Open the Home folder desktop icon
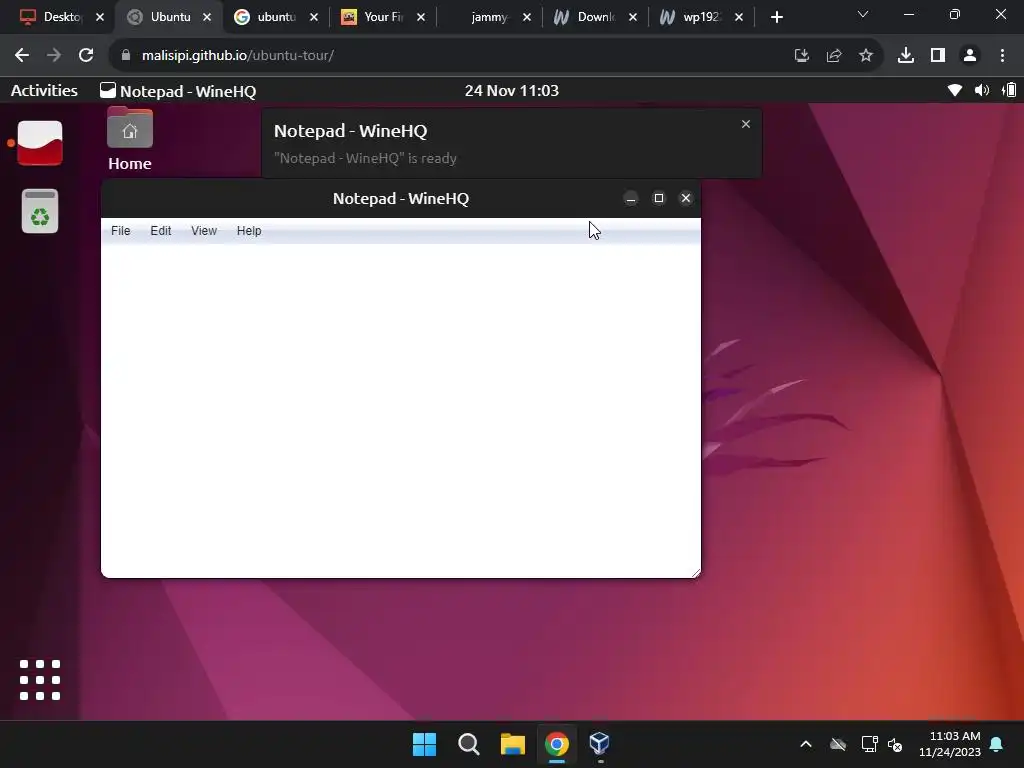 point(130,139)
